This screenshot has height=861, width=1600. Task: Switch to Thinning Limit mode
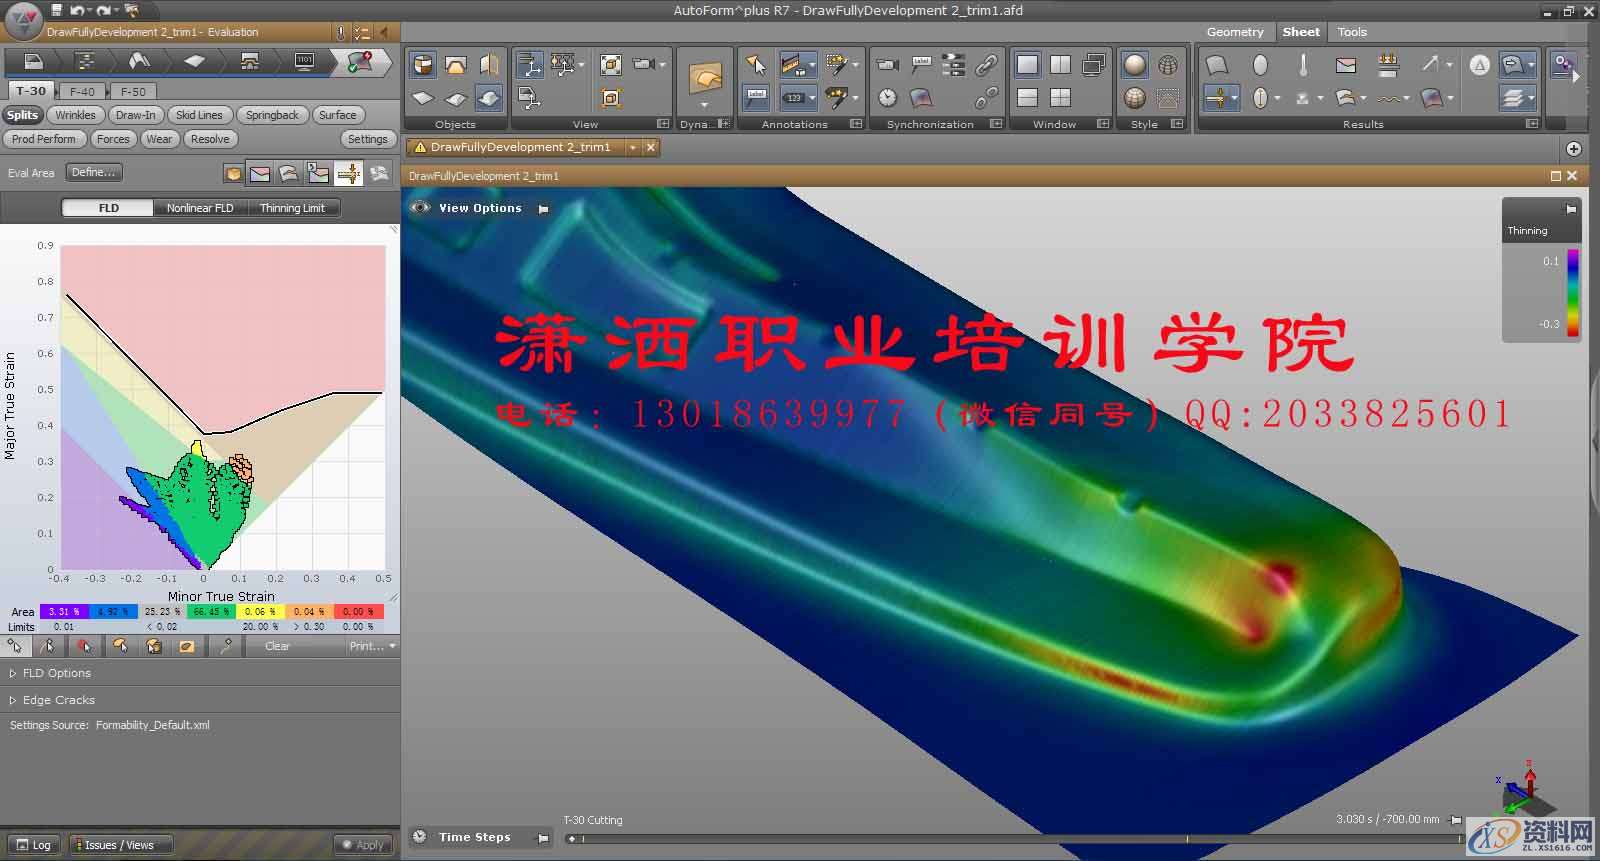tap(292, 208)
